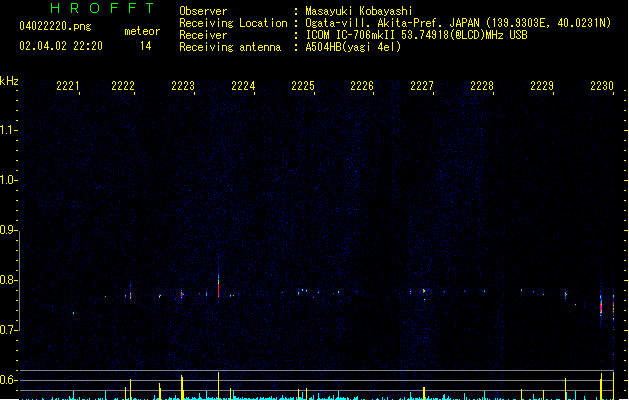The image size is (629, 400).
Task: Click the 2222 time marker
Action: [123, 86]
